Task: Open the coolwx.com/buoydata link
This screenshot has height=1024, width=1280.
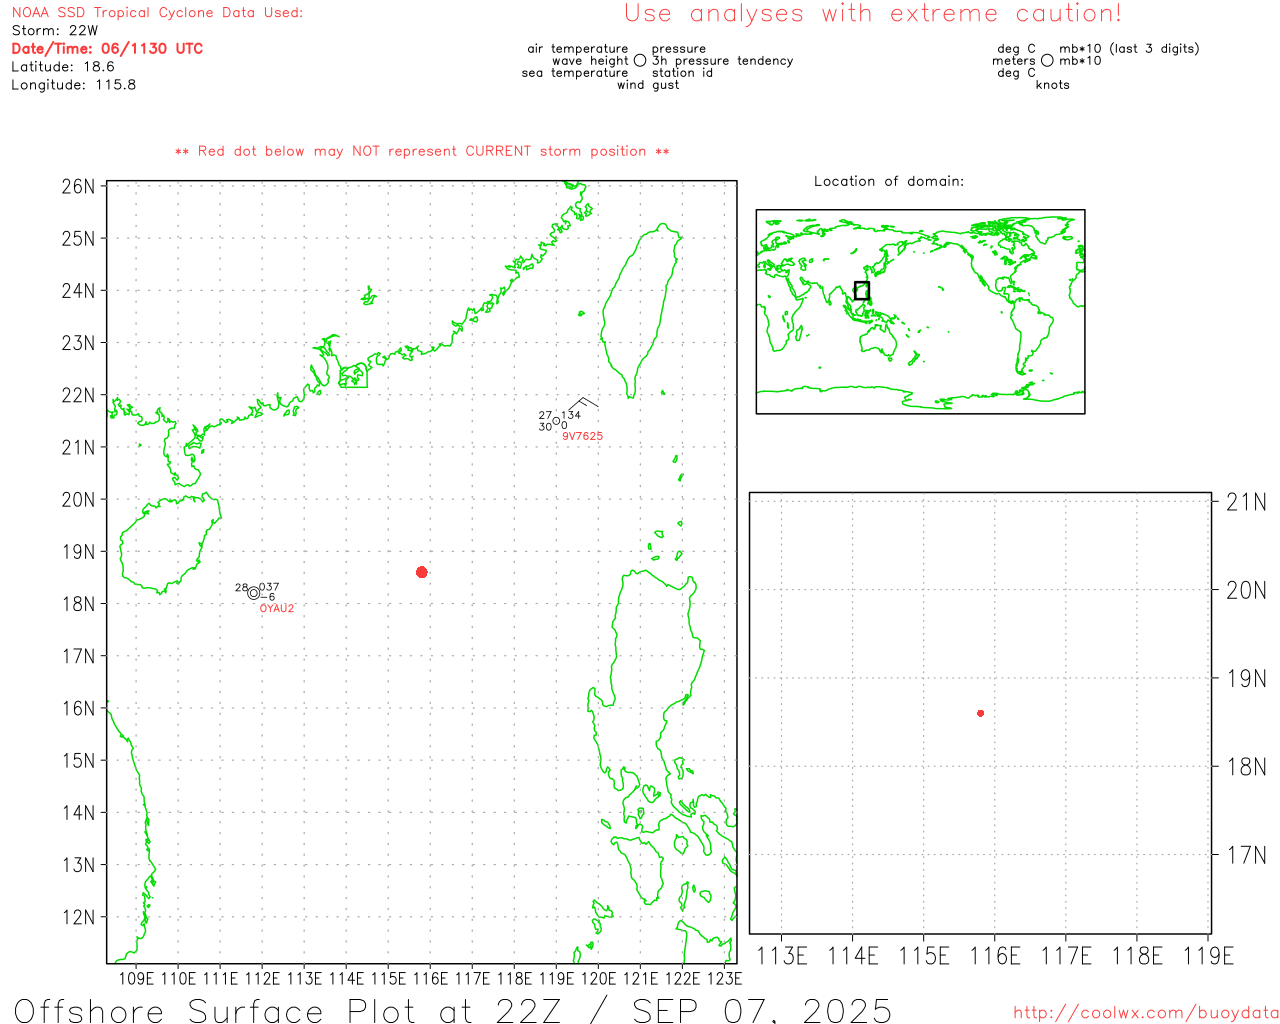Action: click(x=1146, y=1013)
